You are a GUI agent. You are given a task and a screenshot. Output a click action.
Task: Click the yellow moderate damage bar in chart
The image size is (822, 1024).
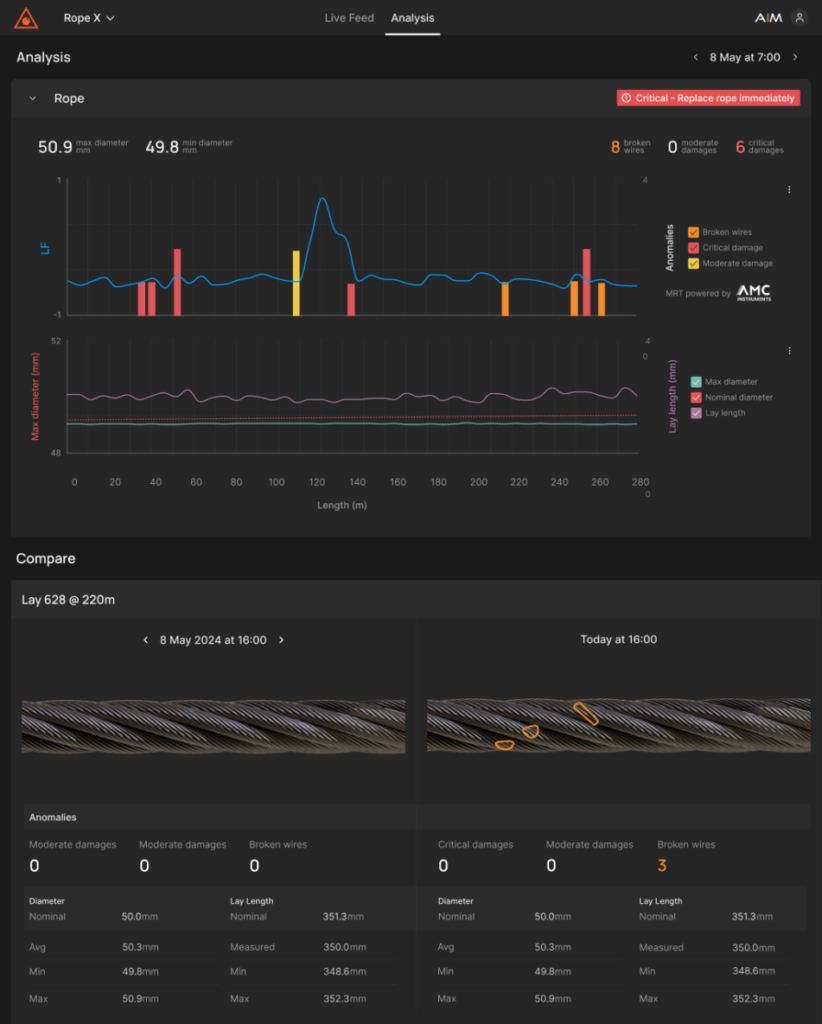pos(296,283)
